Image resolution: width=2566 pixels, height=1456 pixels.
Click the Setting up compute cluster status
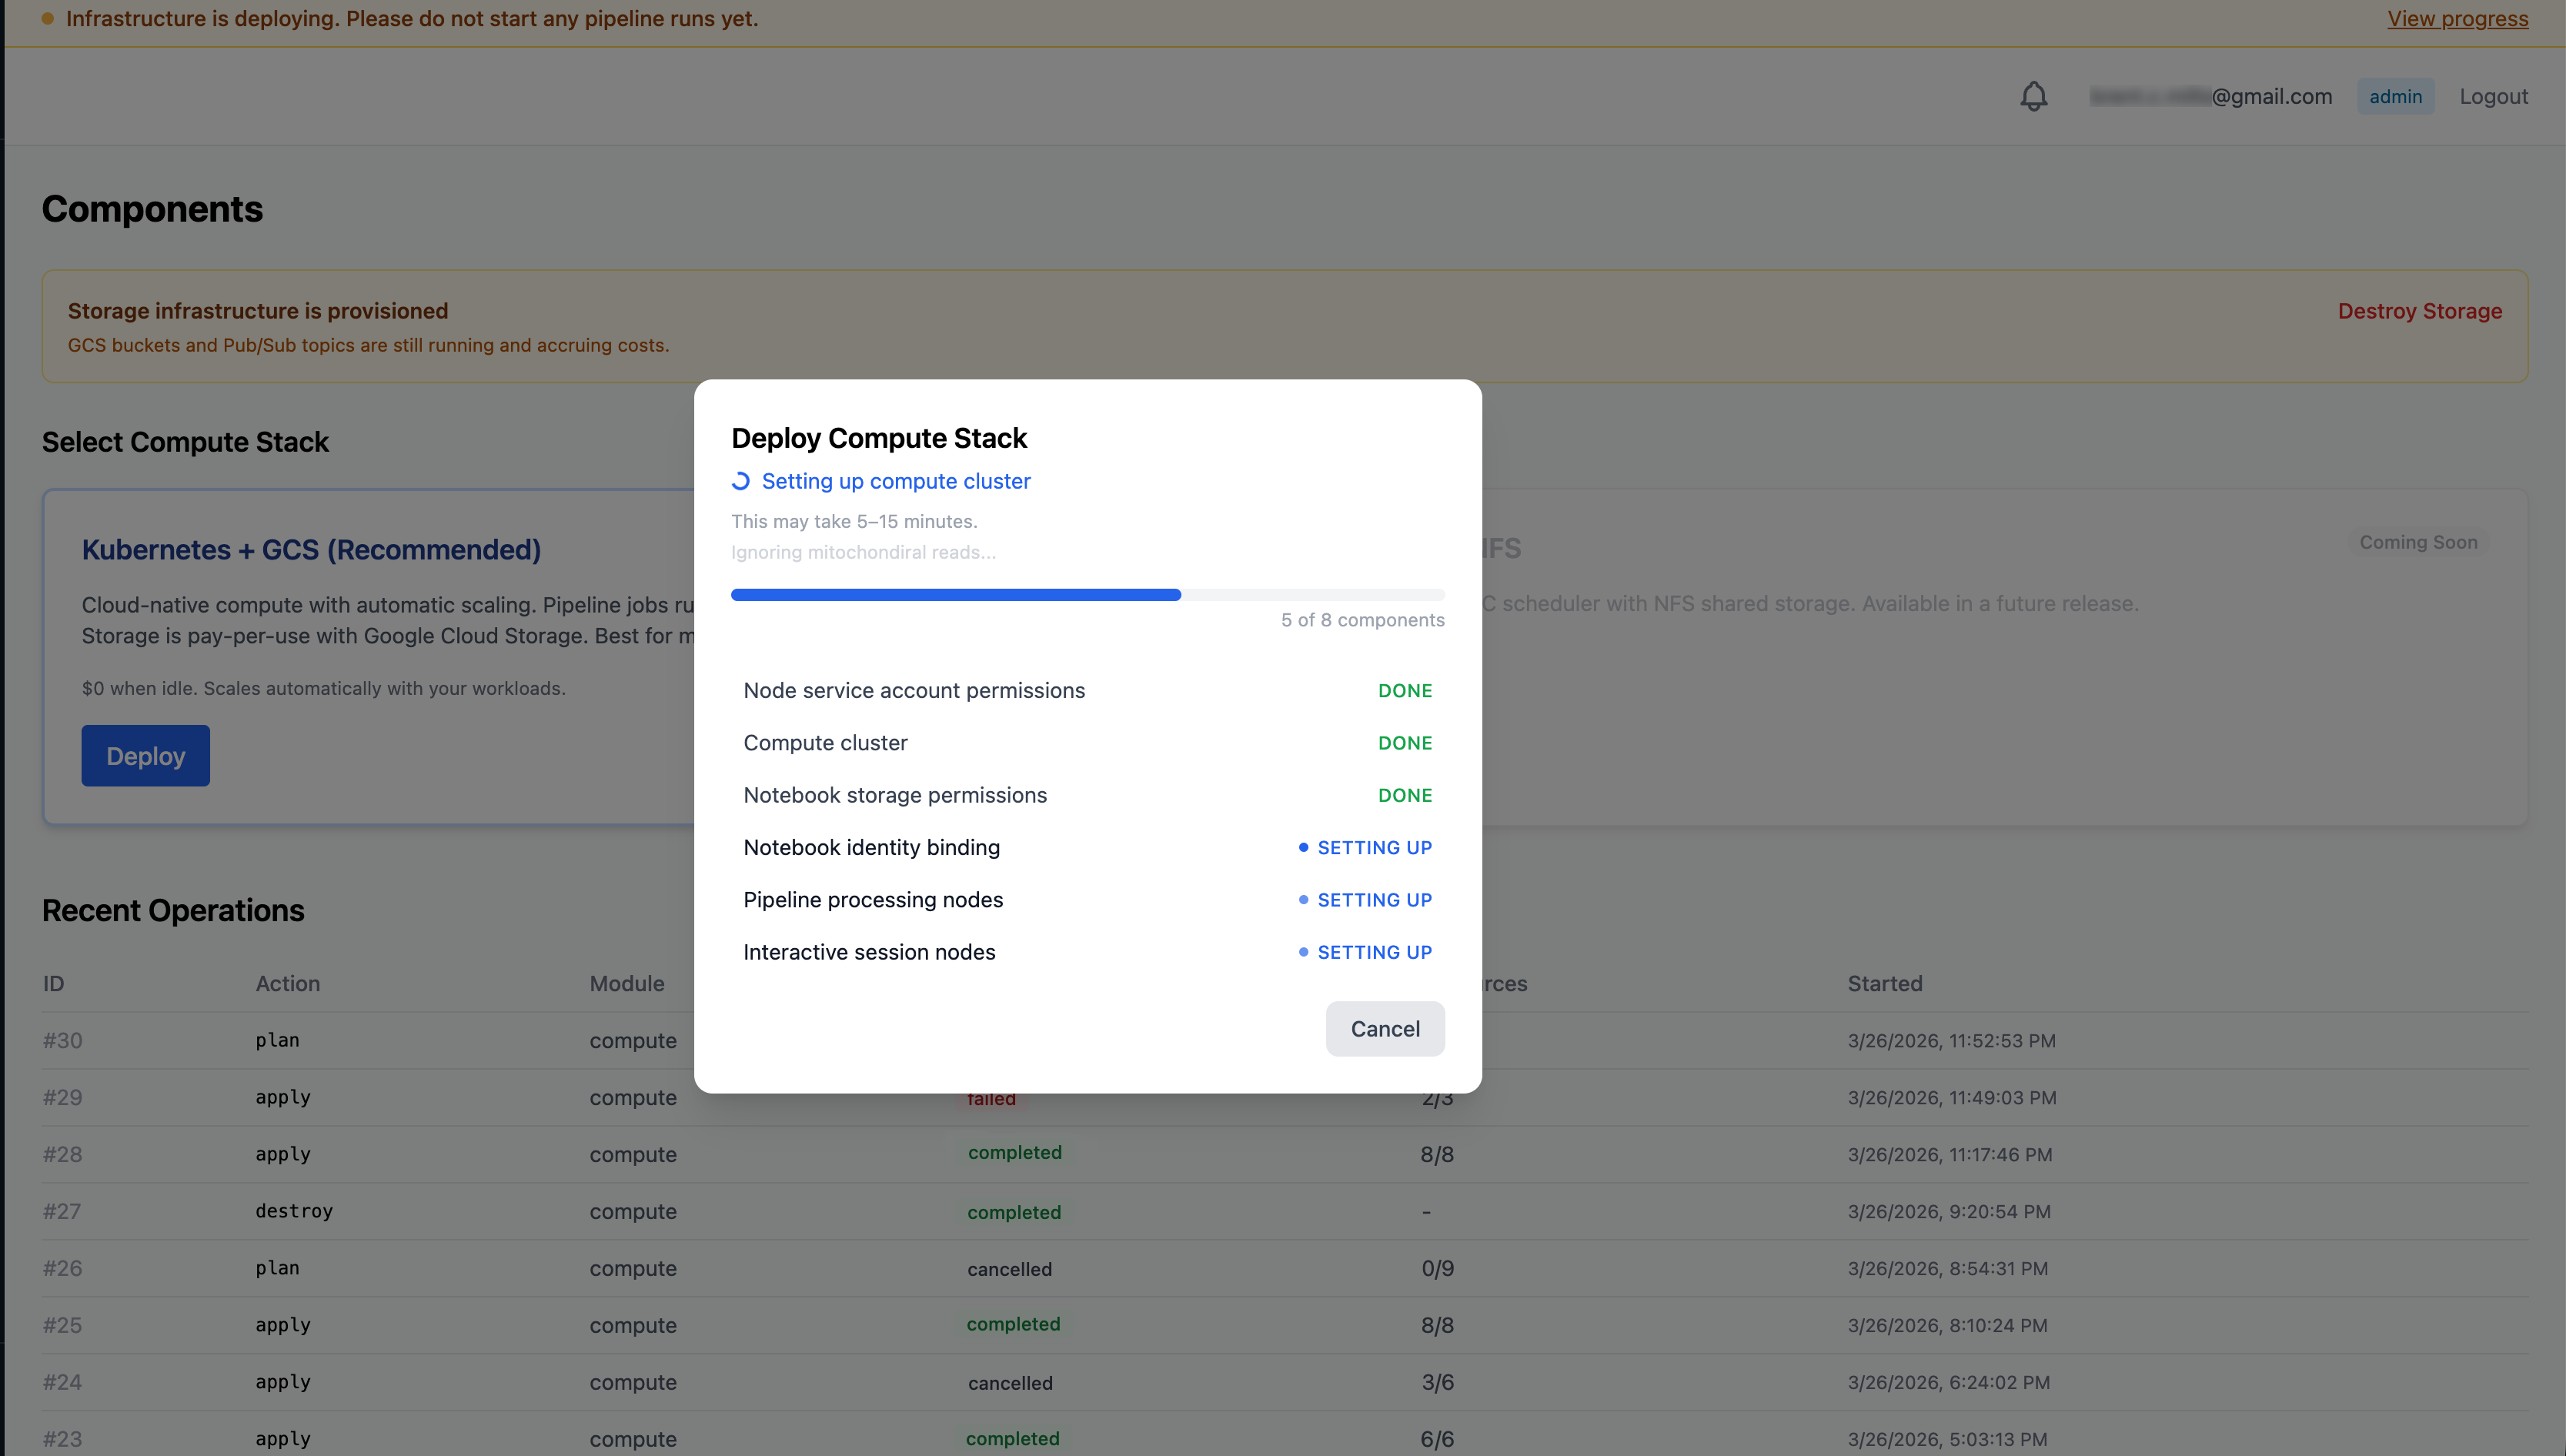896,481
